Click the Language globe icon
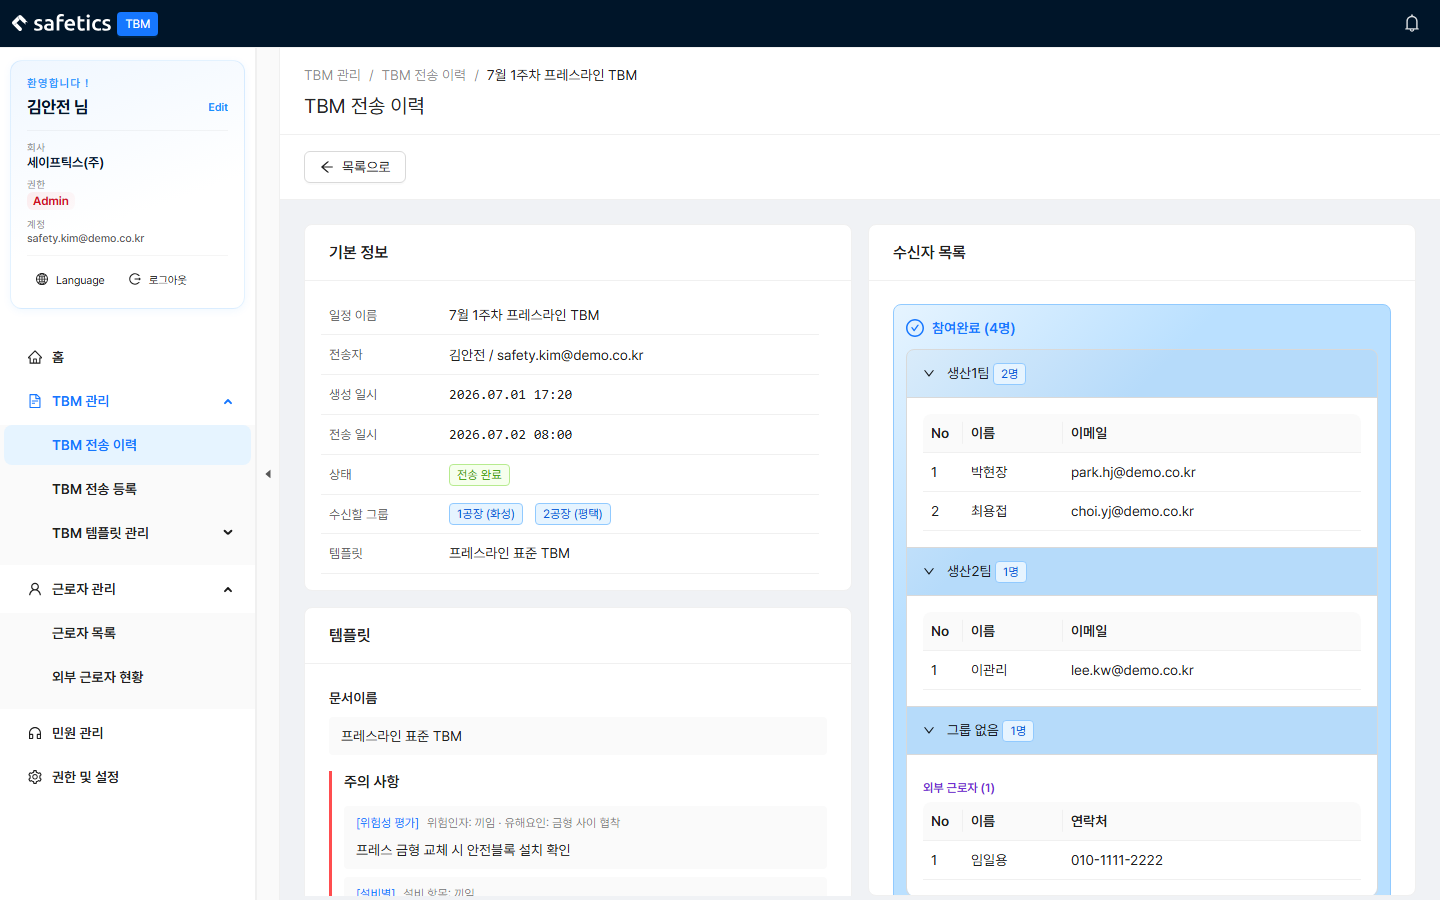 coord(42,280)
